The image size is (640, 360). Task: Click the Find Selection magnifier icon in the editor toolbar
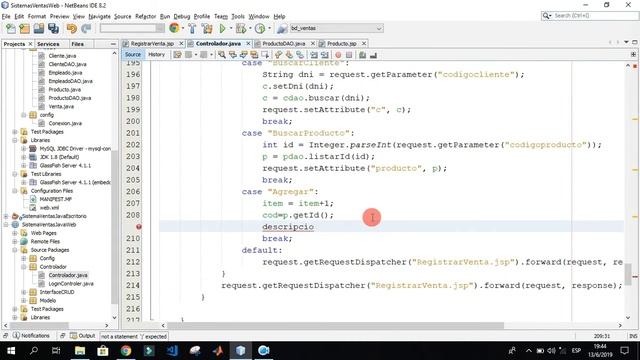222,55
